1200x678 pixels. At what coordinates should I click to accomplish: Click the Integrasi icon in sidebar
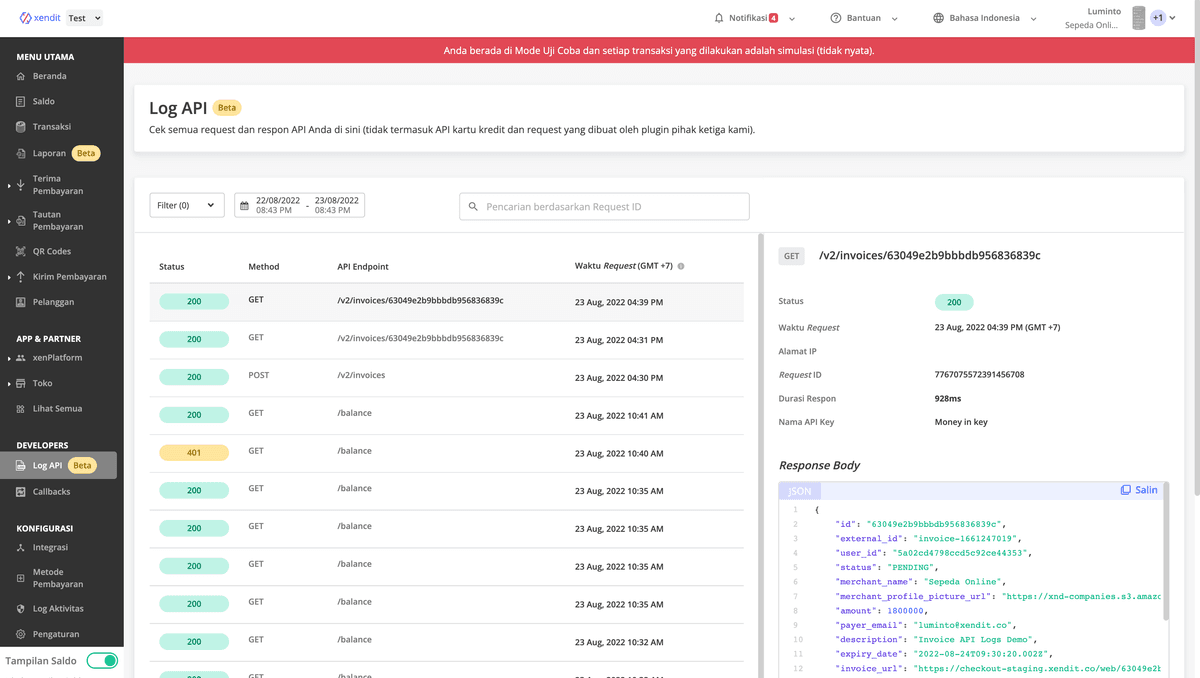coord(21,548)
